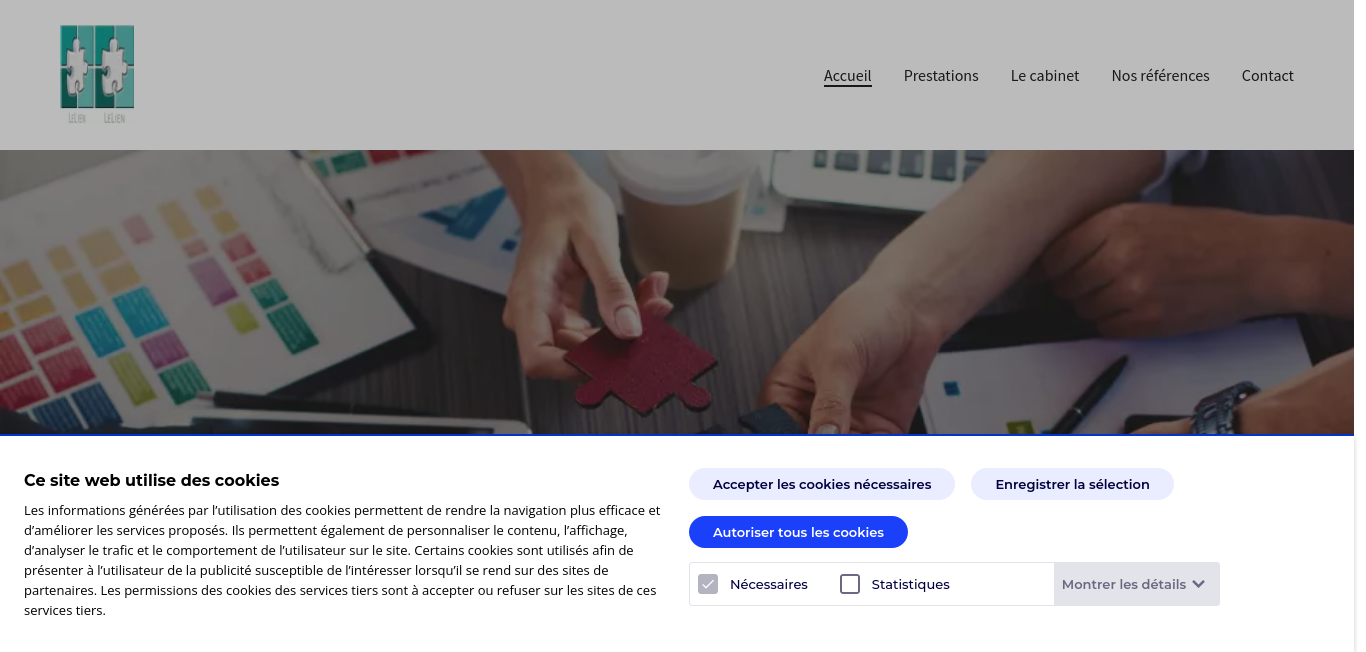The height and width of the screenshot is (652, 1366).
Task: Click the cookie description paragraph
Action: pos(342,560)
